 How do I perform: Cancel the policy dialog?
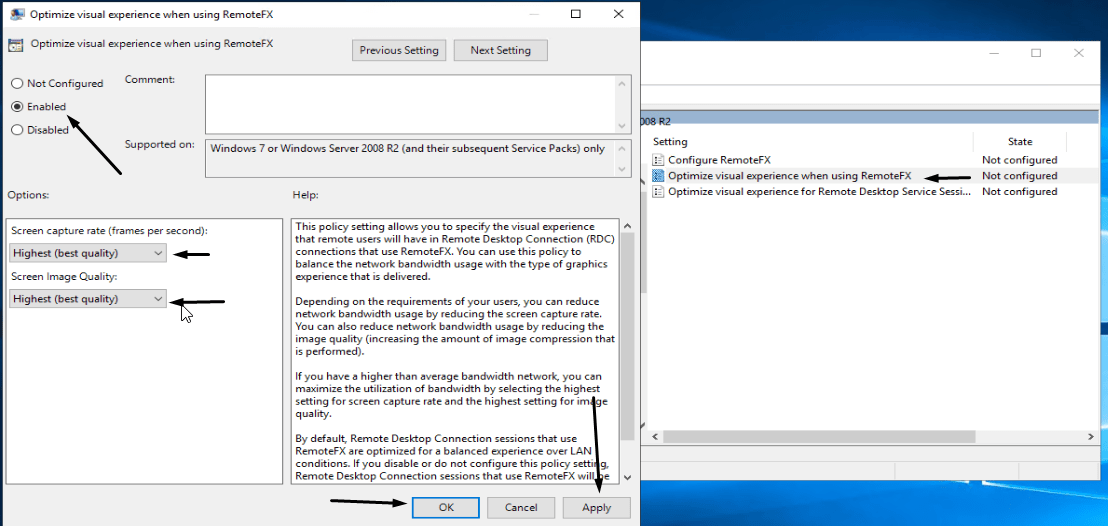coord(520,508)
